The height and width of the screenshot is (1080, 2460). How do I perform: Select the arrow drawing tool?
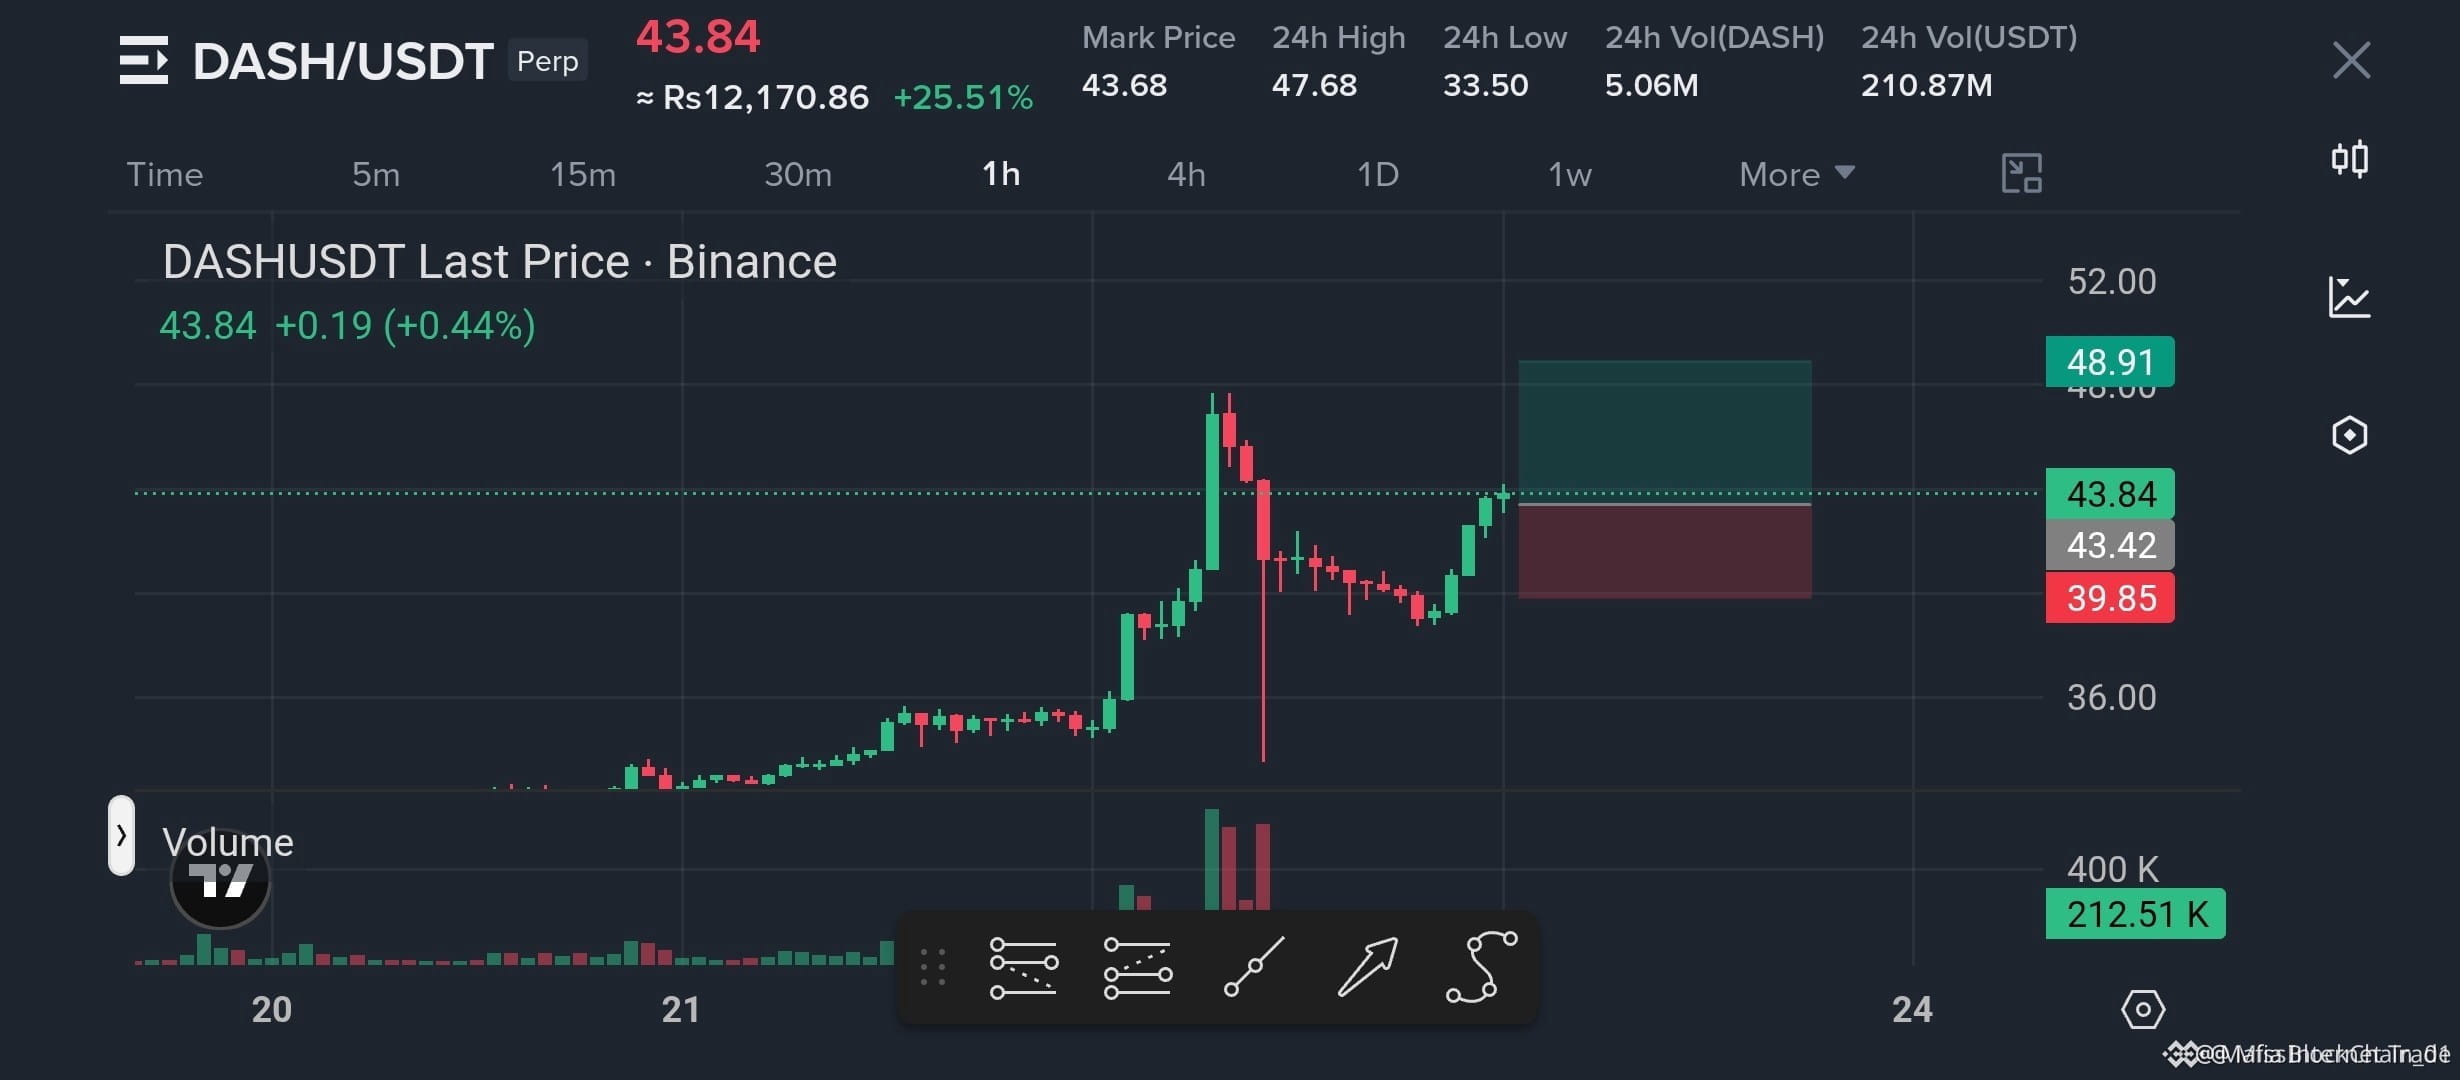tap(1368, 968)
